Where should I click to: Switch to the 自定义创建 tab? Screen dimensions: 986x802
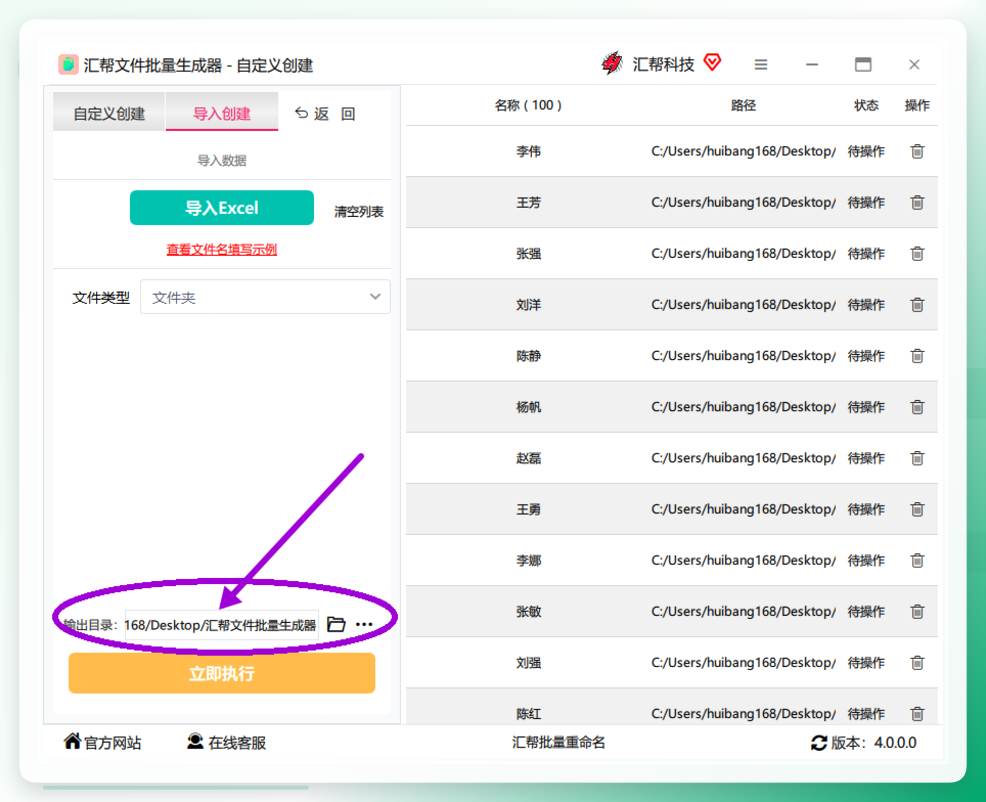(x=109, y=113)
